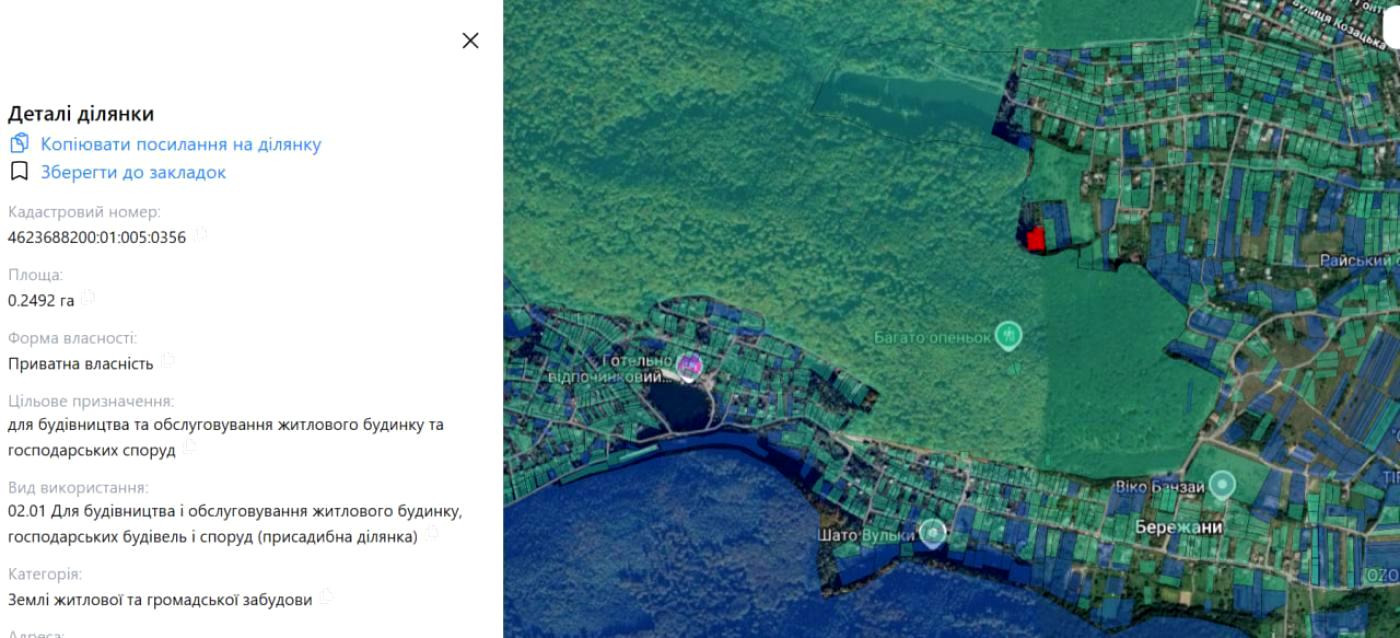Click the 'Бережани' village label on map
The image size is (1400, 638).
[x=1179, y=527]
